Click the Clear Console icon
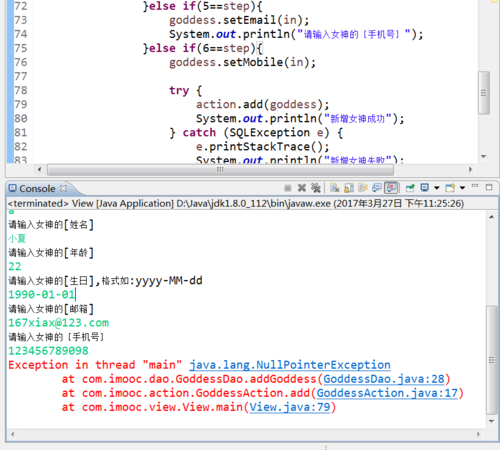500x450 pixels. 335,188
